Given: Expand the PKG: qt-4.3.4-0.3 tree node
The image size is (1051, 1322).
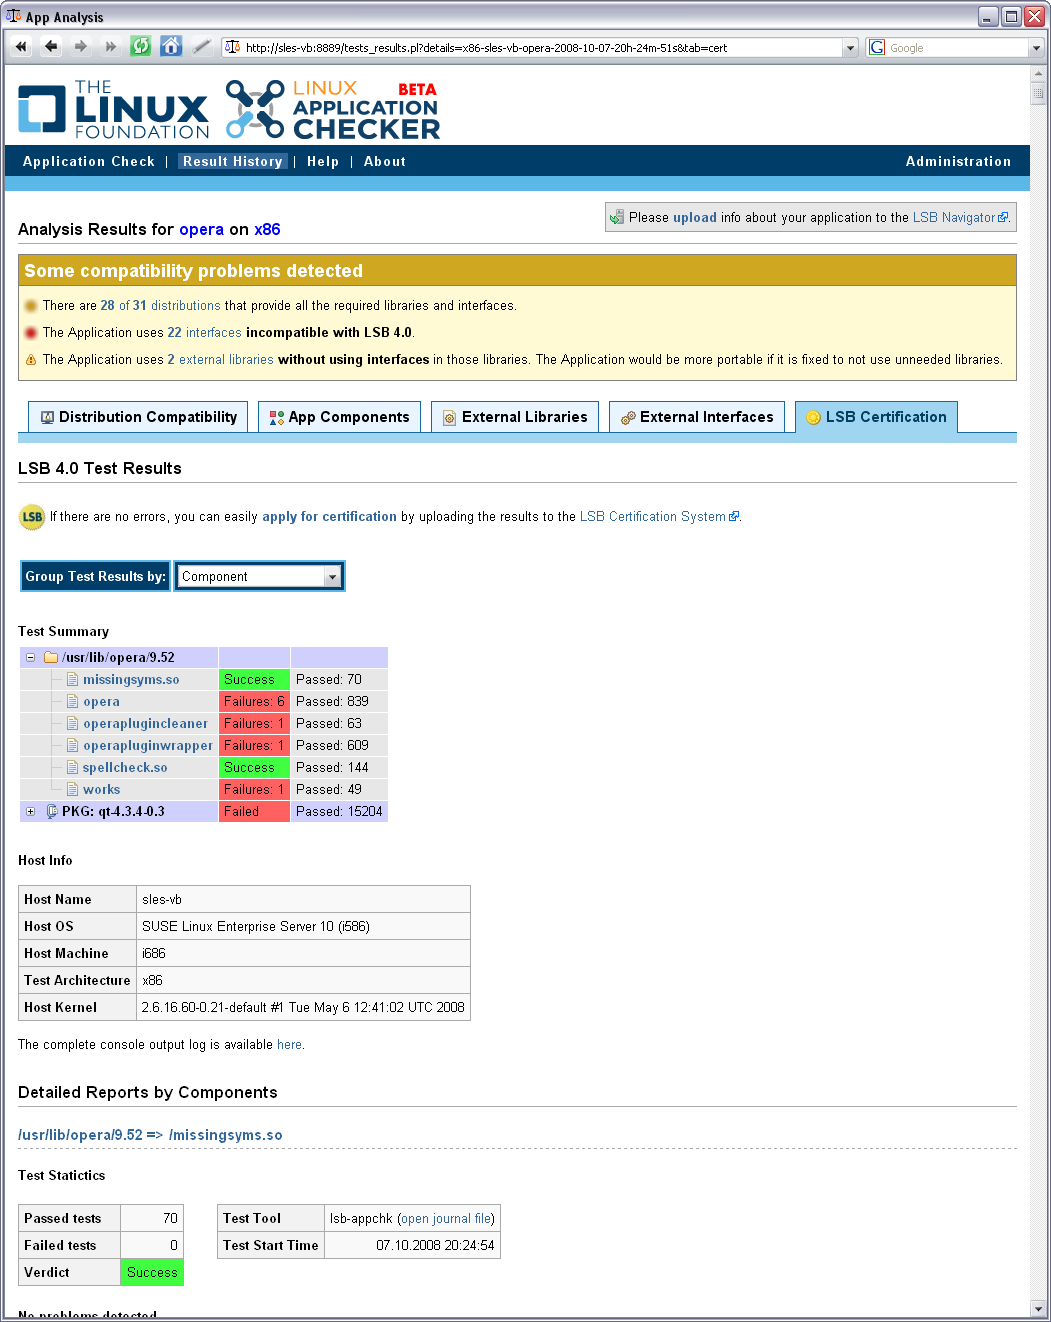Looking at the screenshot, I should (30, 811).
